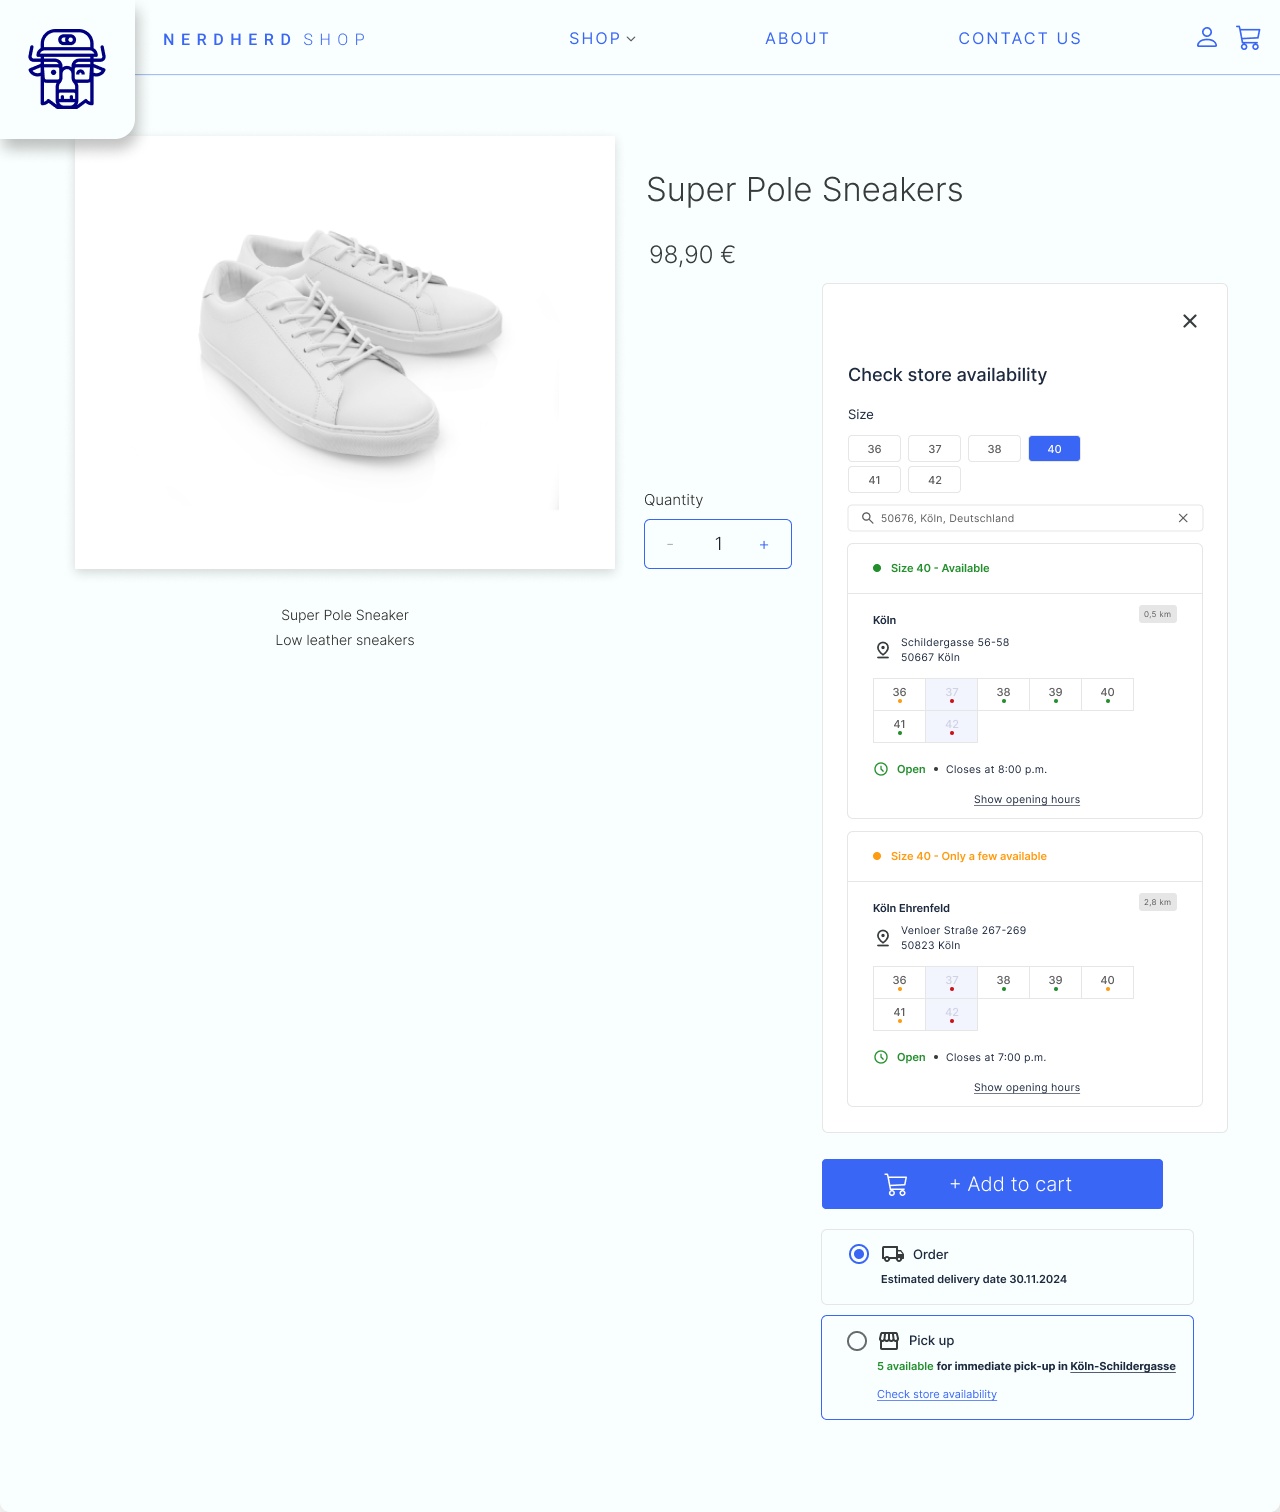Select the Order delivery radio button
1280x1512 pixels.
859,1254
